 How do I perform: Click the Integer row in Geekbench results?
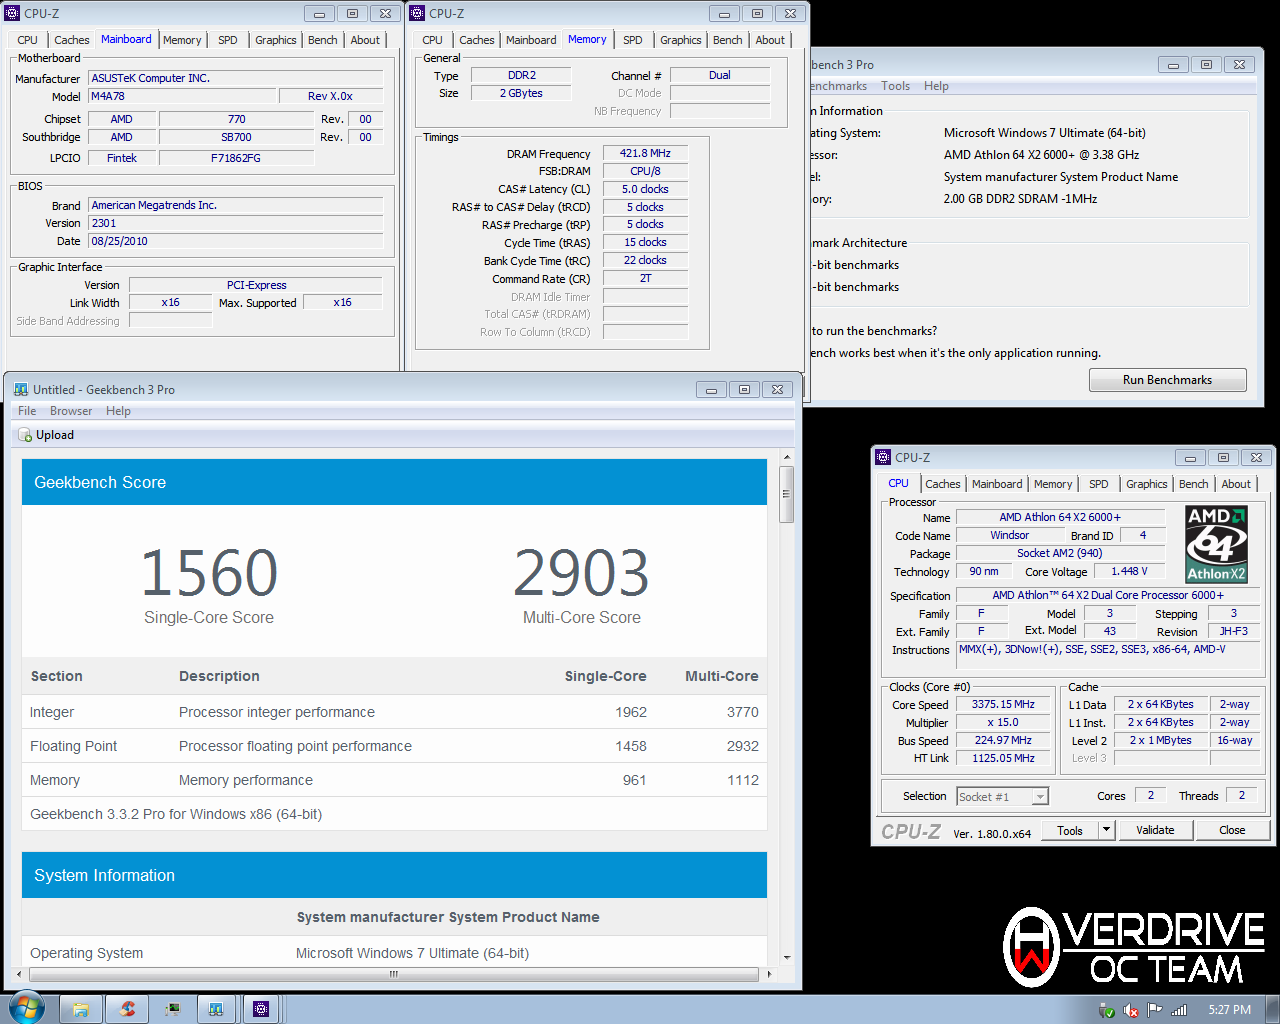pos(394,712)
